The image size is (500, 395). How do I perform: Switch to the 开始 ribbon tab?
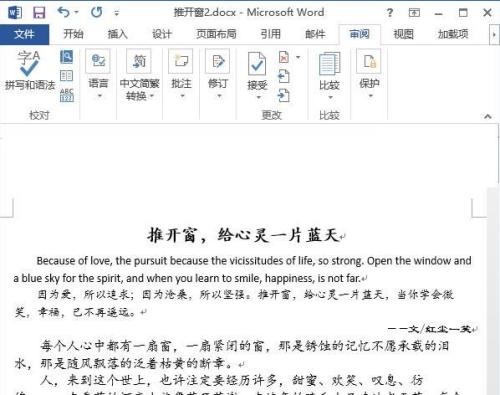point(73,34)
